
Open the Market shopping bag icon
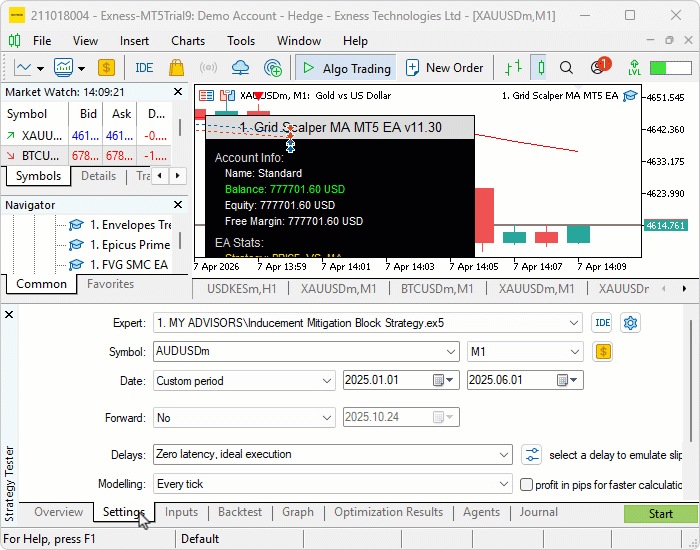click(176, 68)
